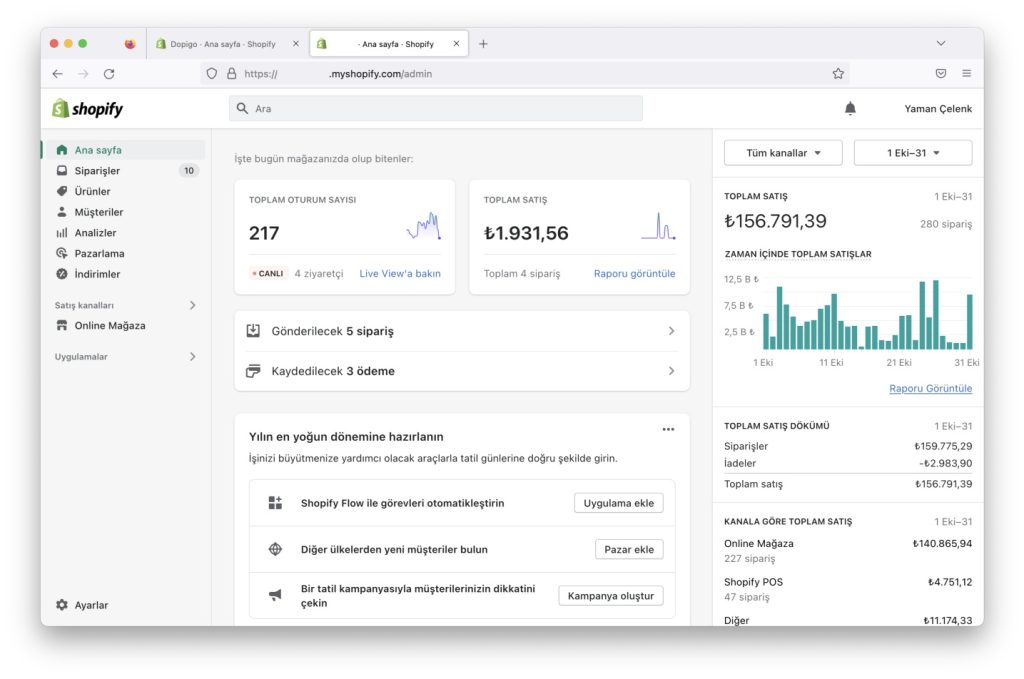Click Raporu görüntüle link in sales card
This screenshot has width=1024, height=679.
pyautogui.click(x=634, y=274)
